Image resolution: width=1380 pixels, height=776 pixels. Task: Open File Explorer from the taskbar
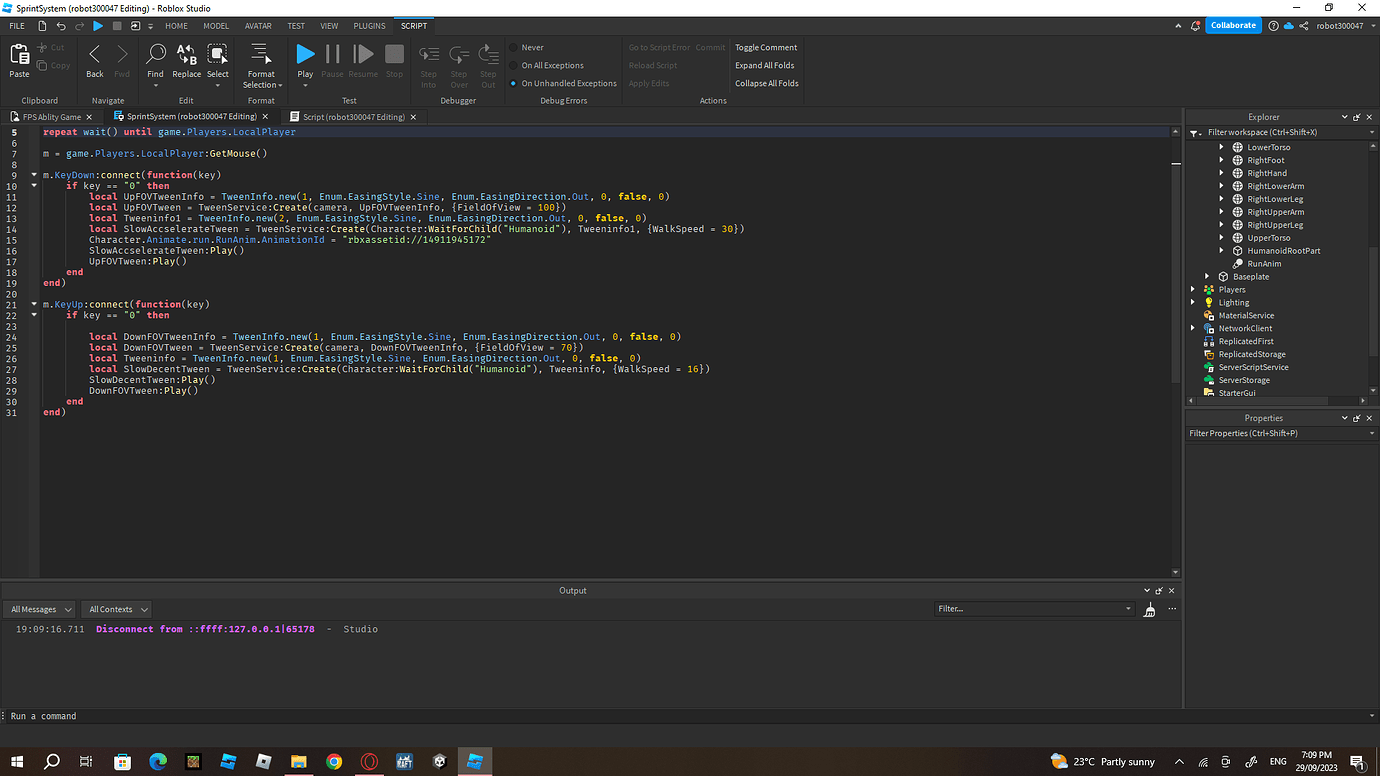[298, 762]
